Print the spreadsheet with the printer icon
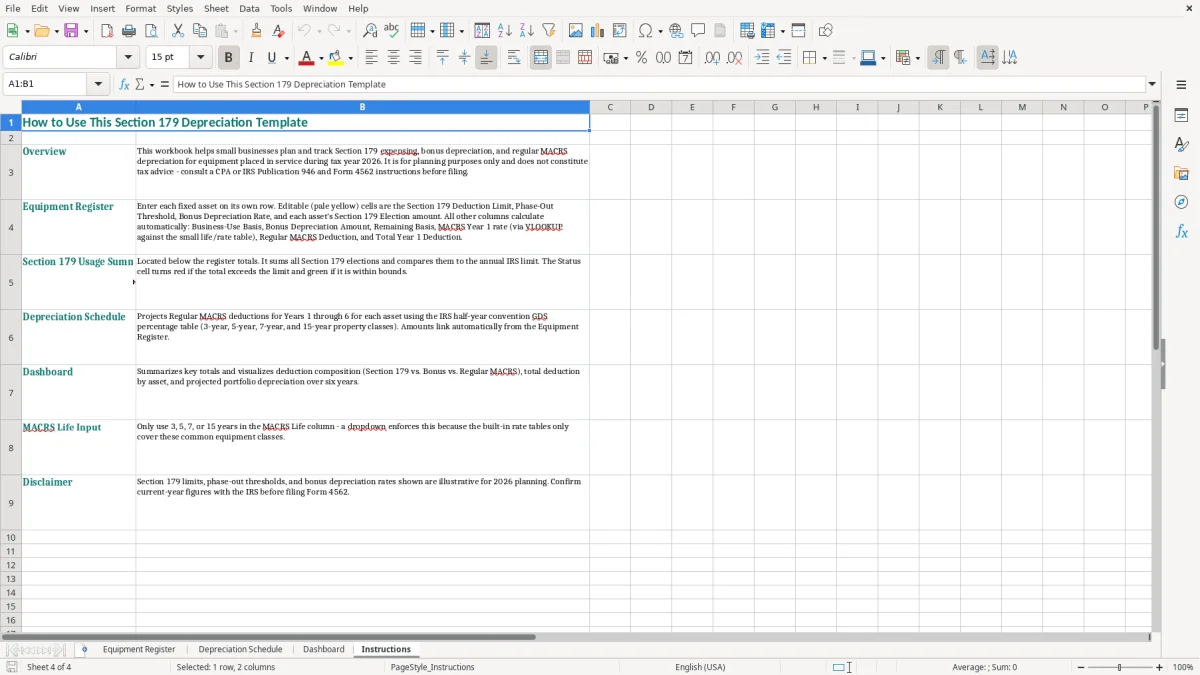 click(129, 31)
